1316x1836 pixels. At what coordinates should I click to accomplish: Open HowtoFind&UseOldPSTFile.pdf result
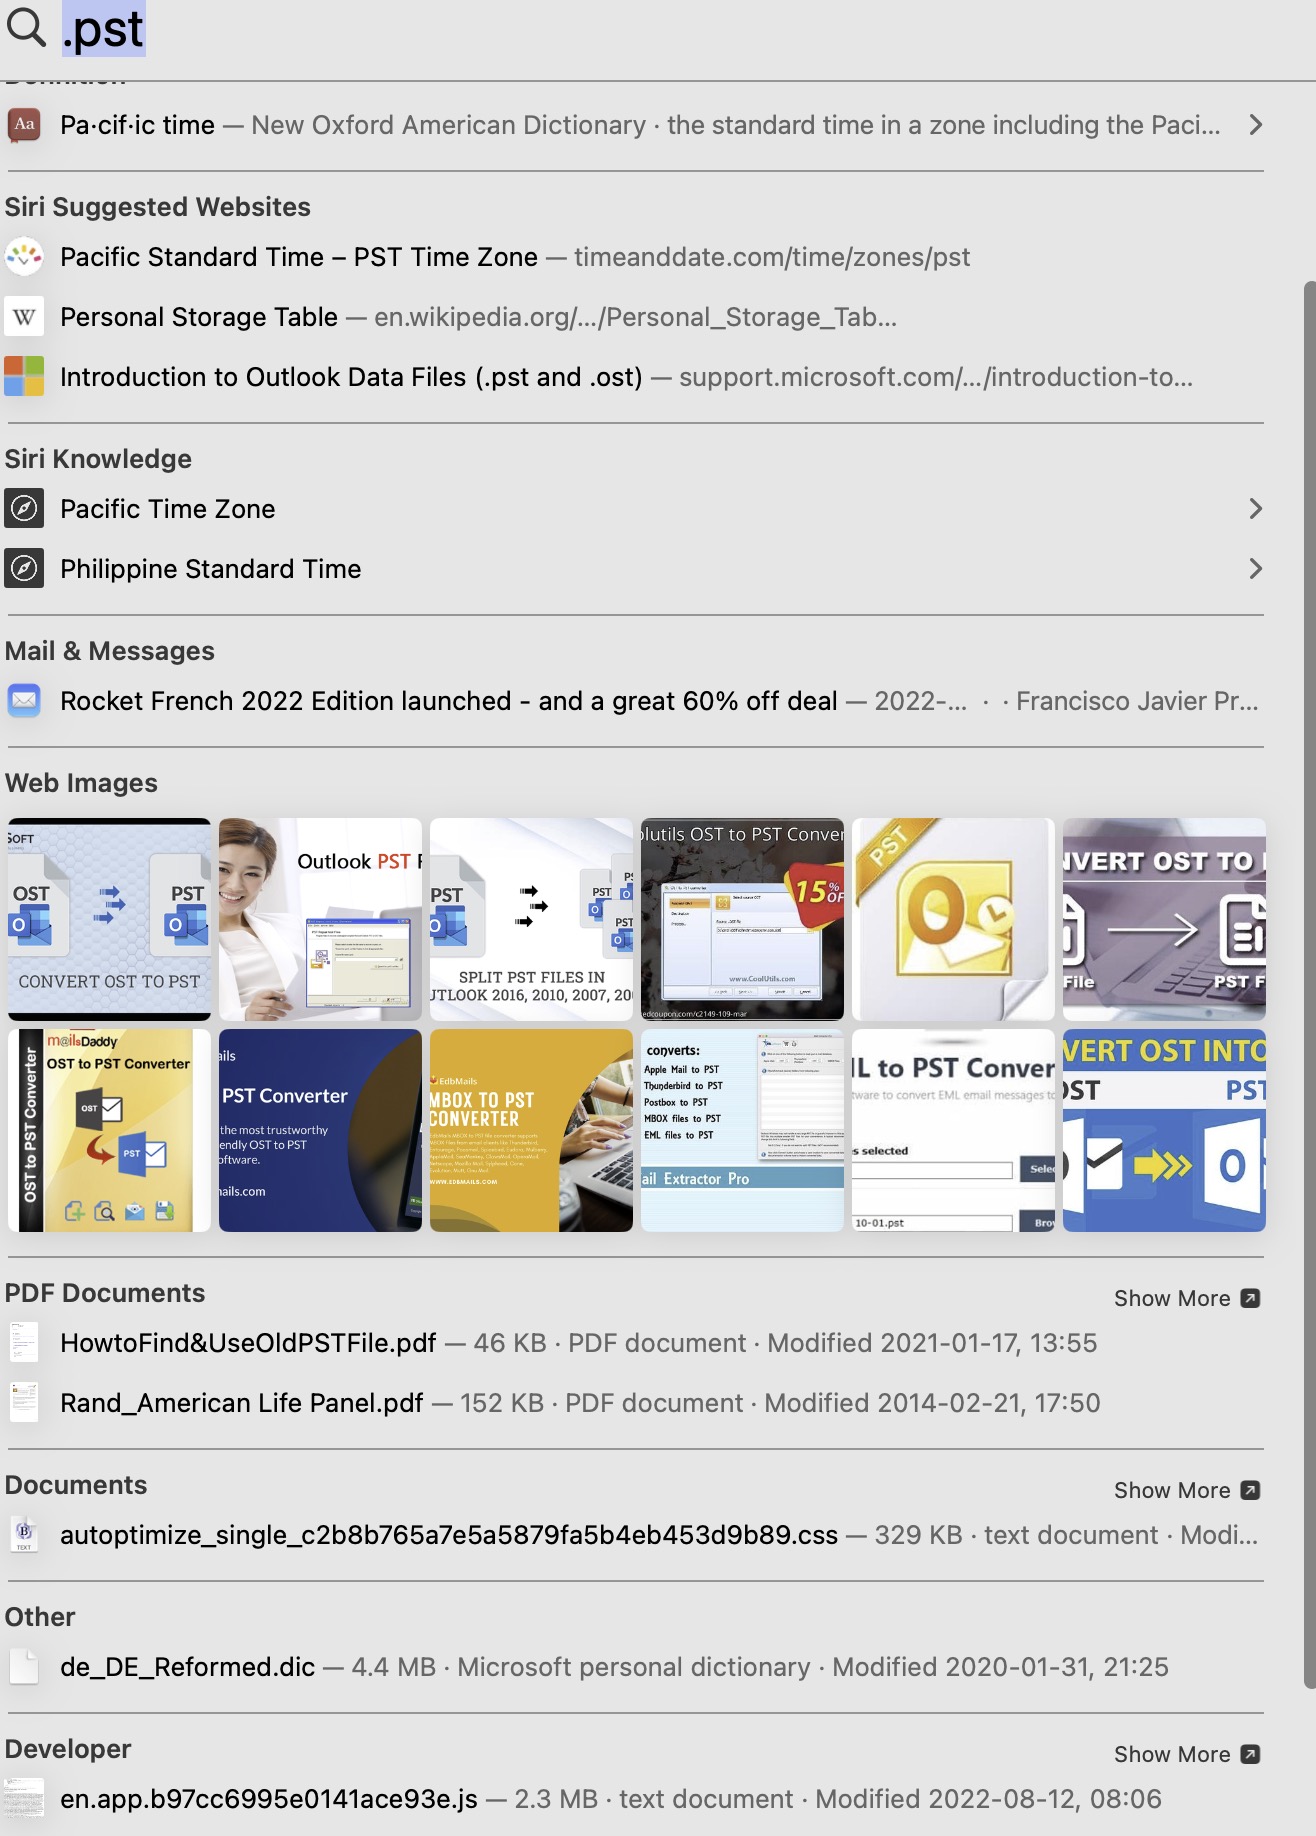coord(634,1343)
